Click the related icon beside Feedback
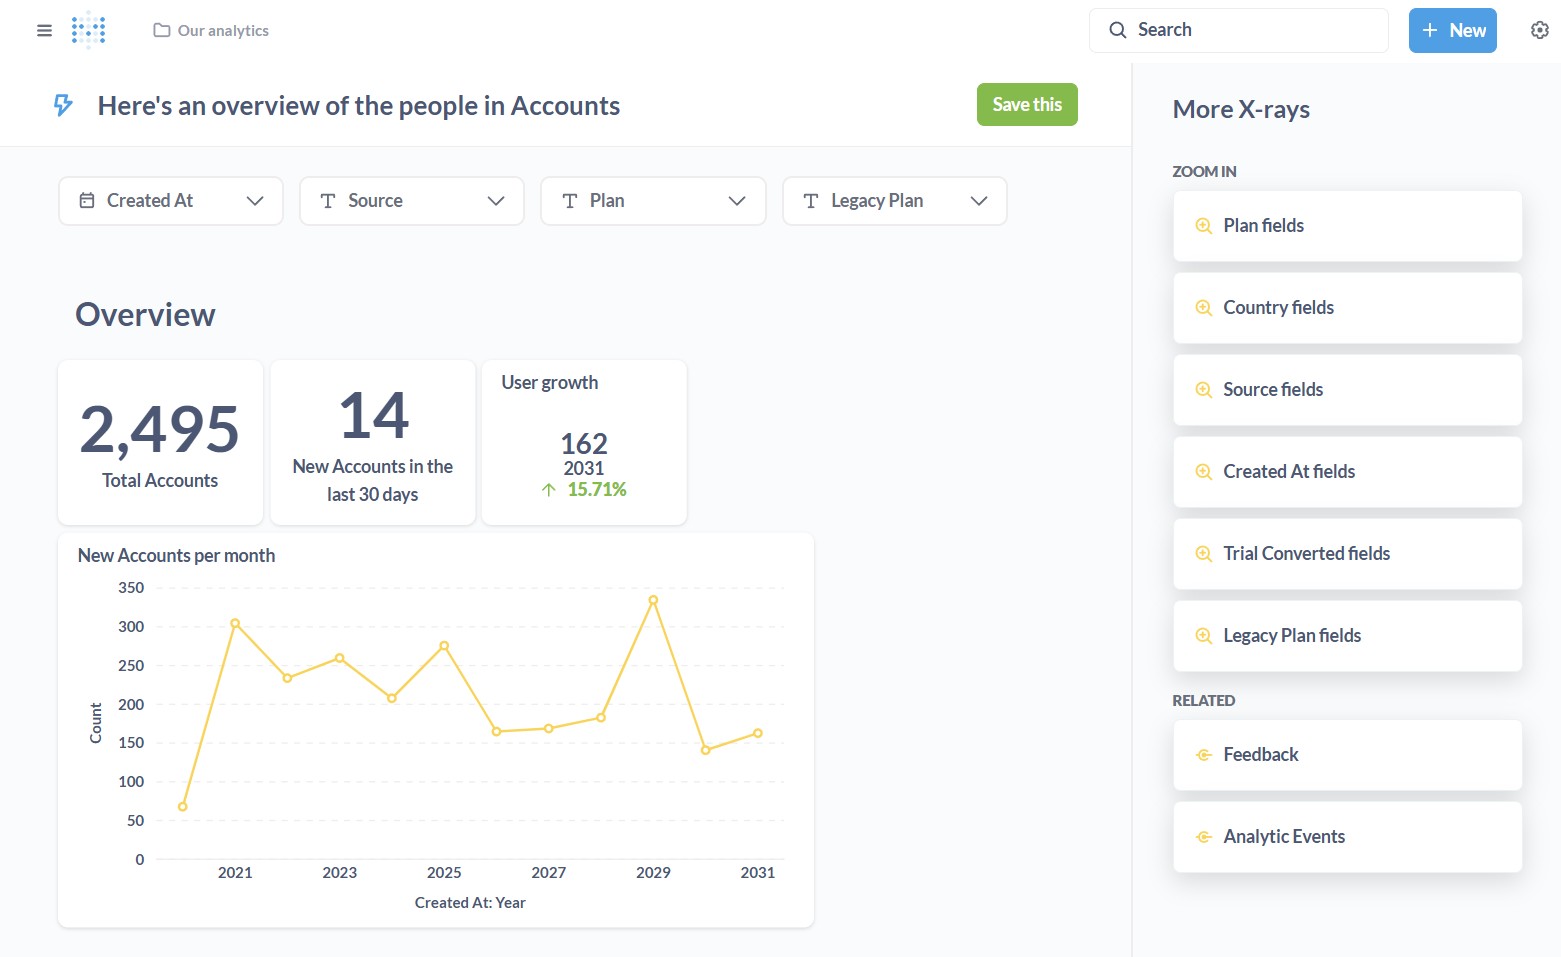The width and height of the screenshot is (1561, 957). 1203,755
